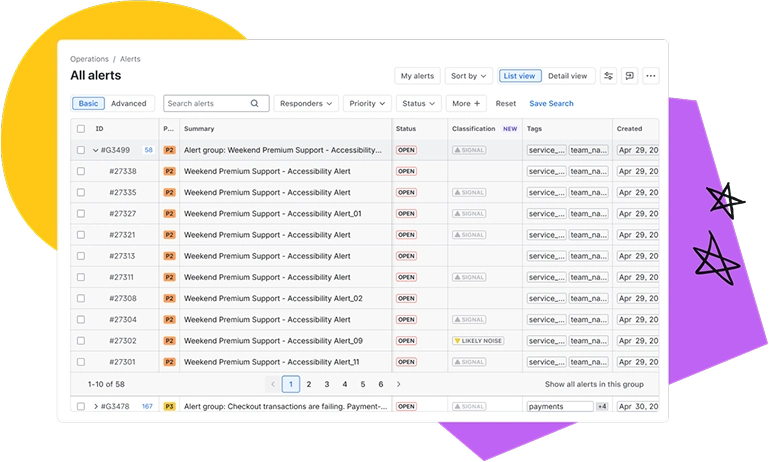Check the box for alert #27338
The width and height of the screenshot is (769, 462).
click(x=81, y=171)
